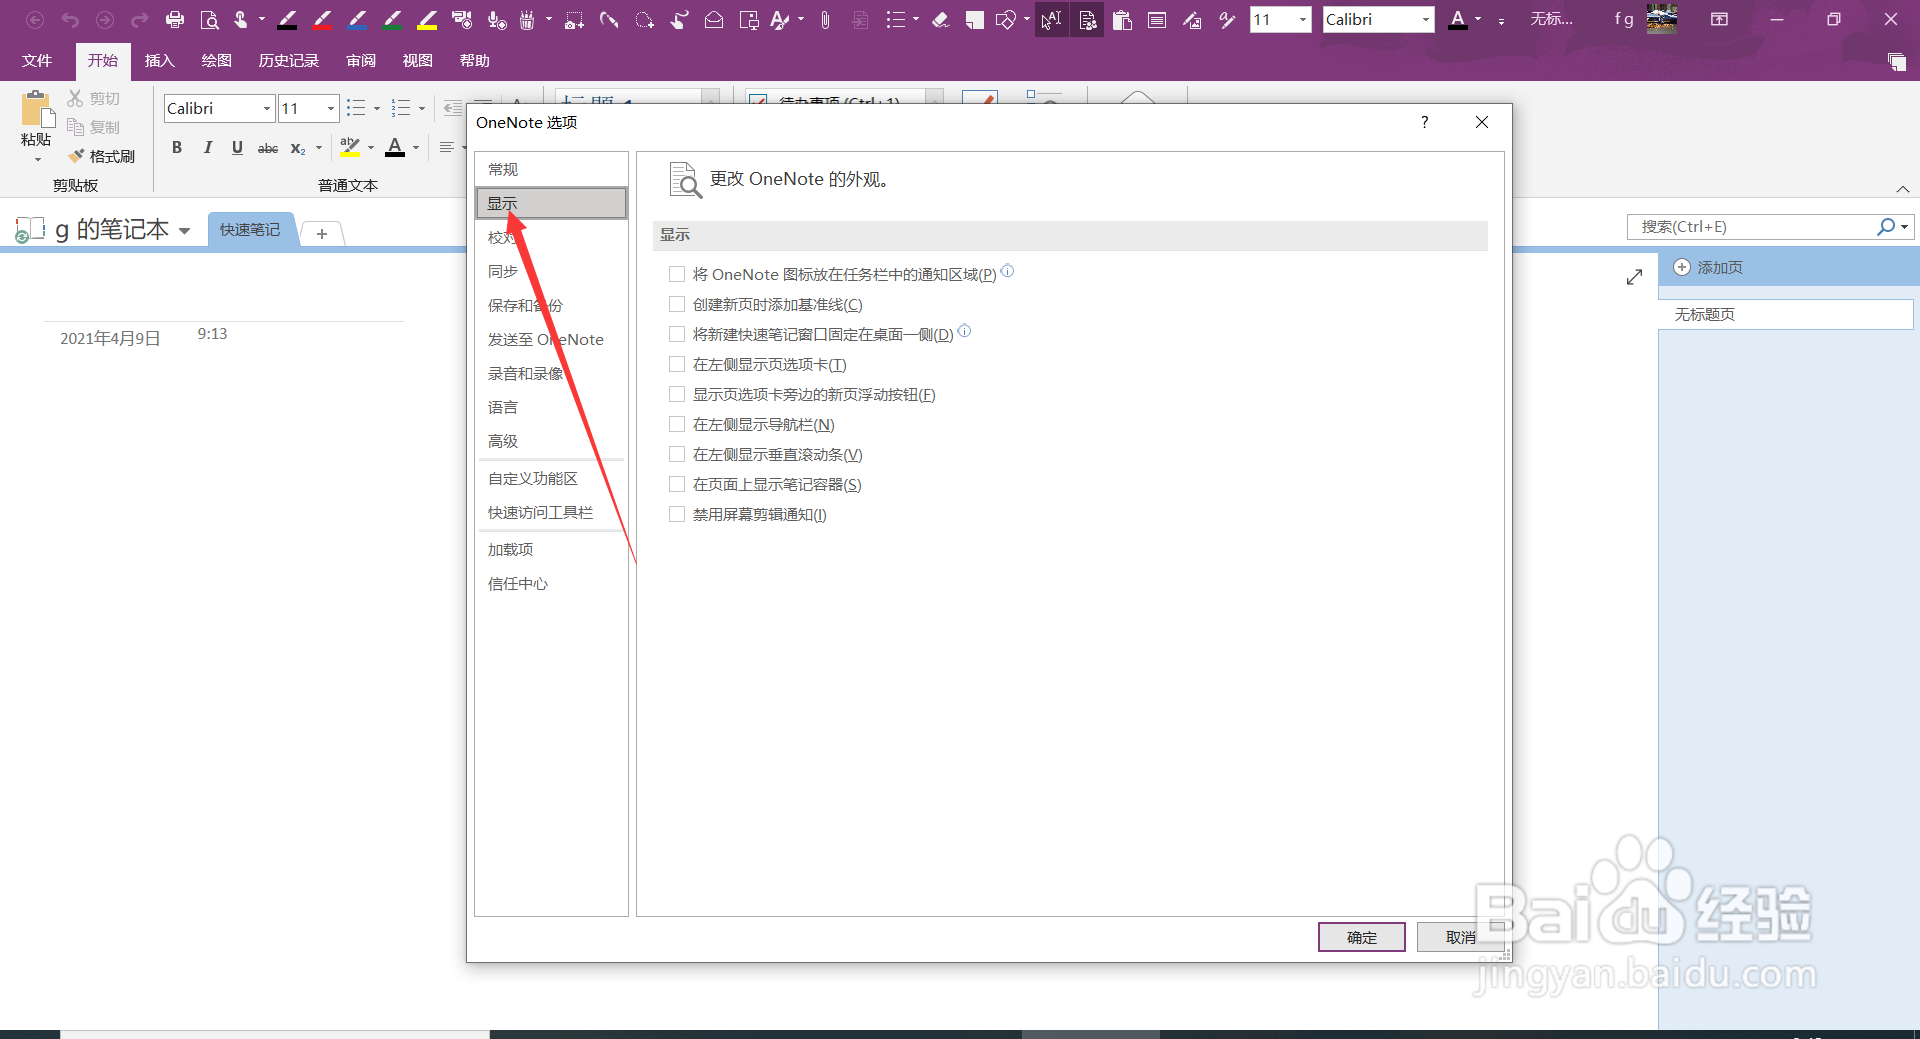The image size is (1920, 1039).
Task: Click the email page envelope icon
Action: click(x=714, y=19)
